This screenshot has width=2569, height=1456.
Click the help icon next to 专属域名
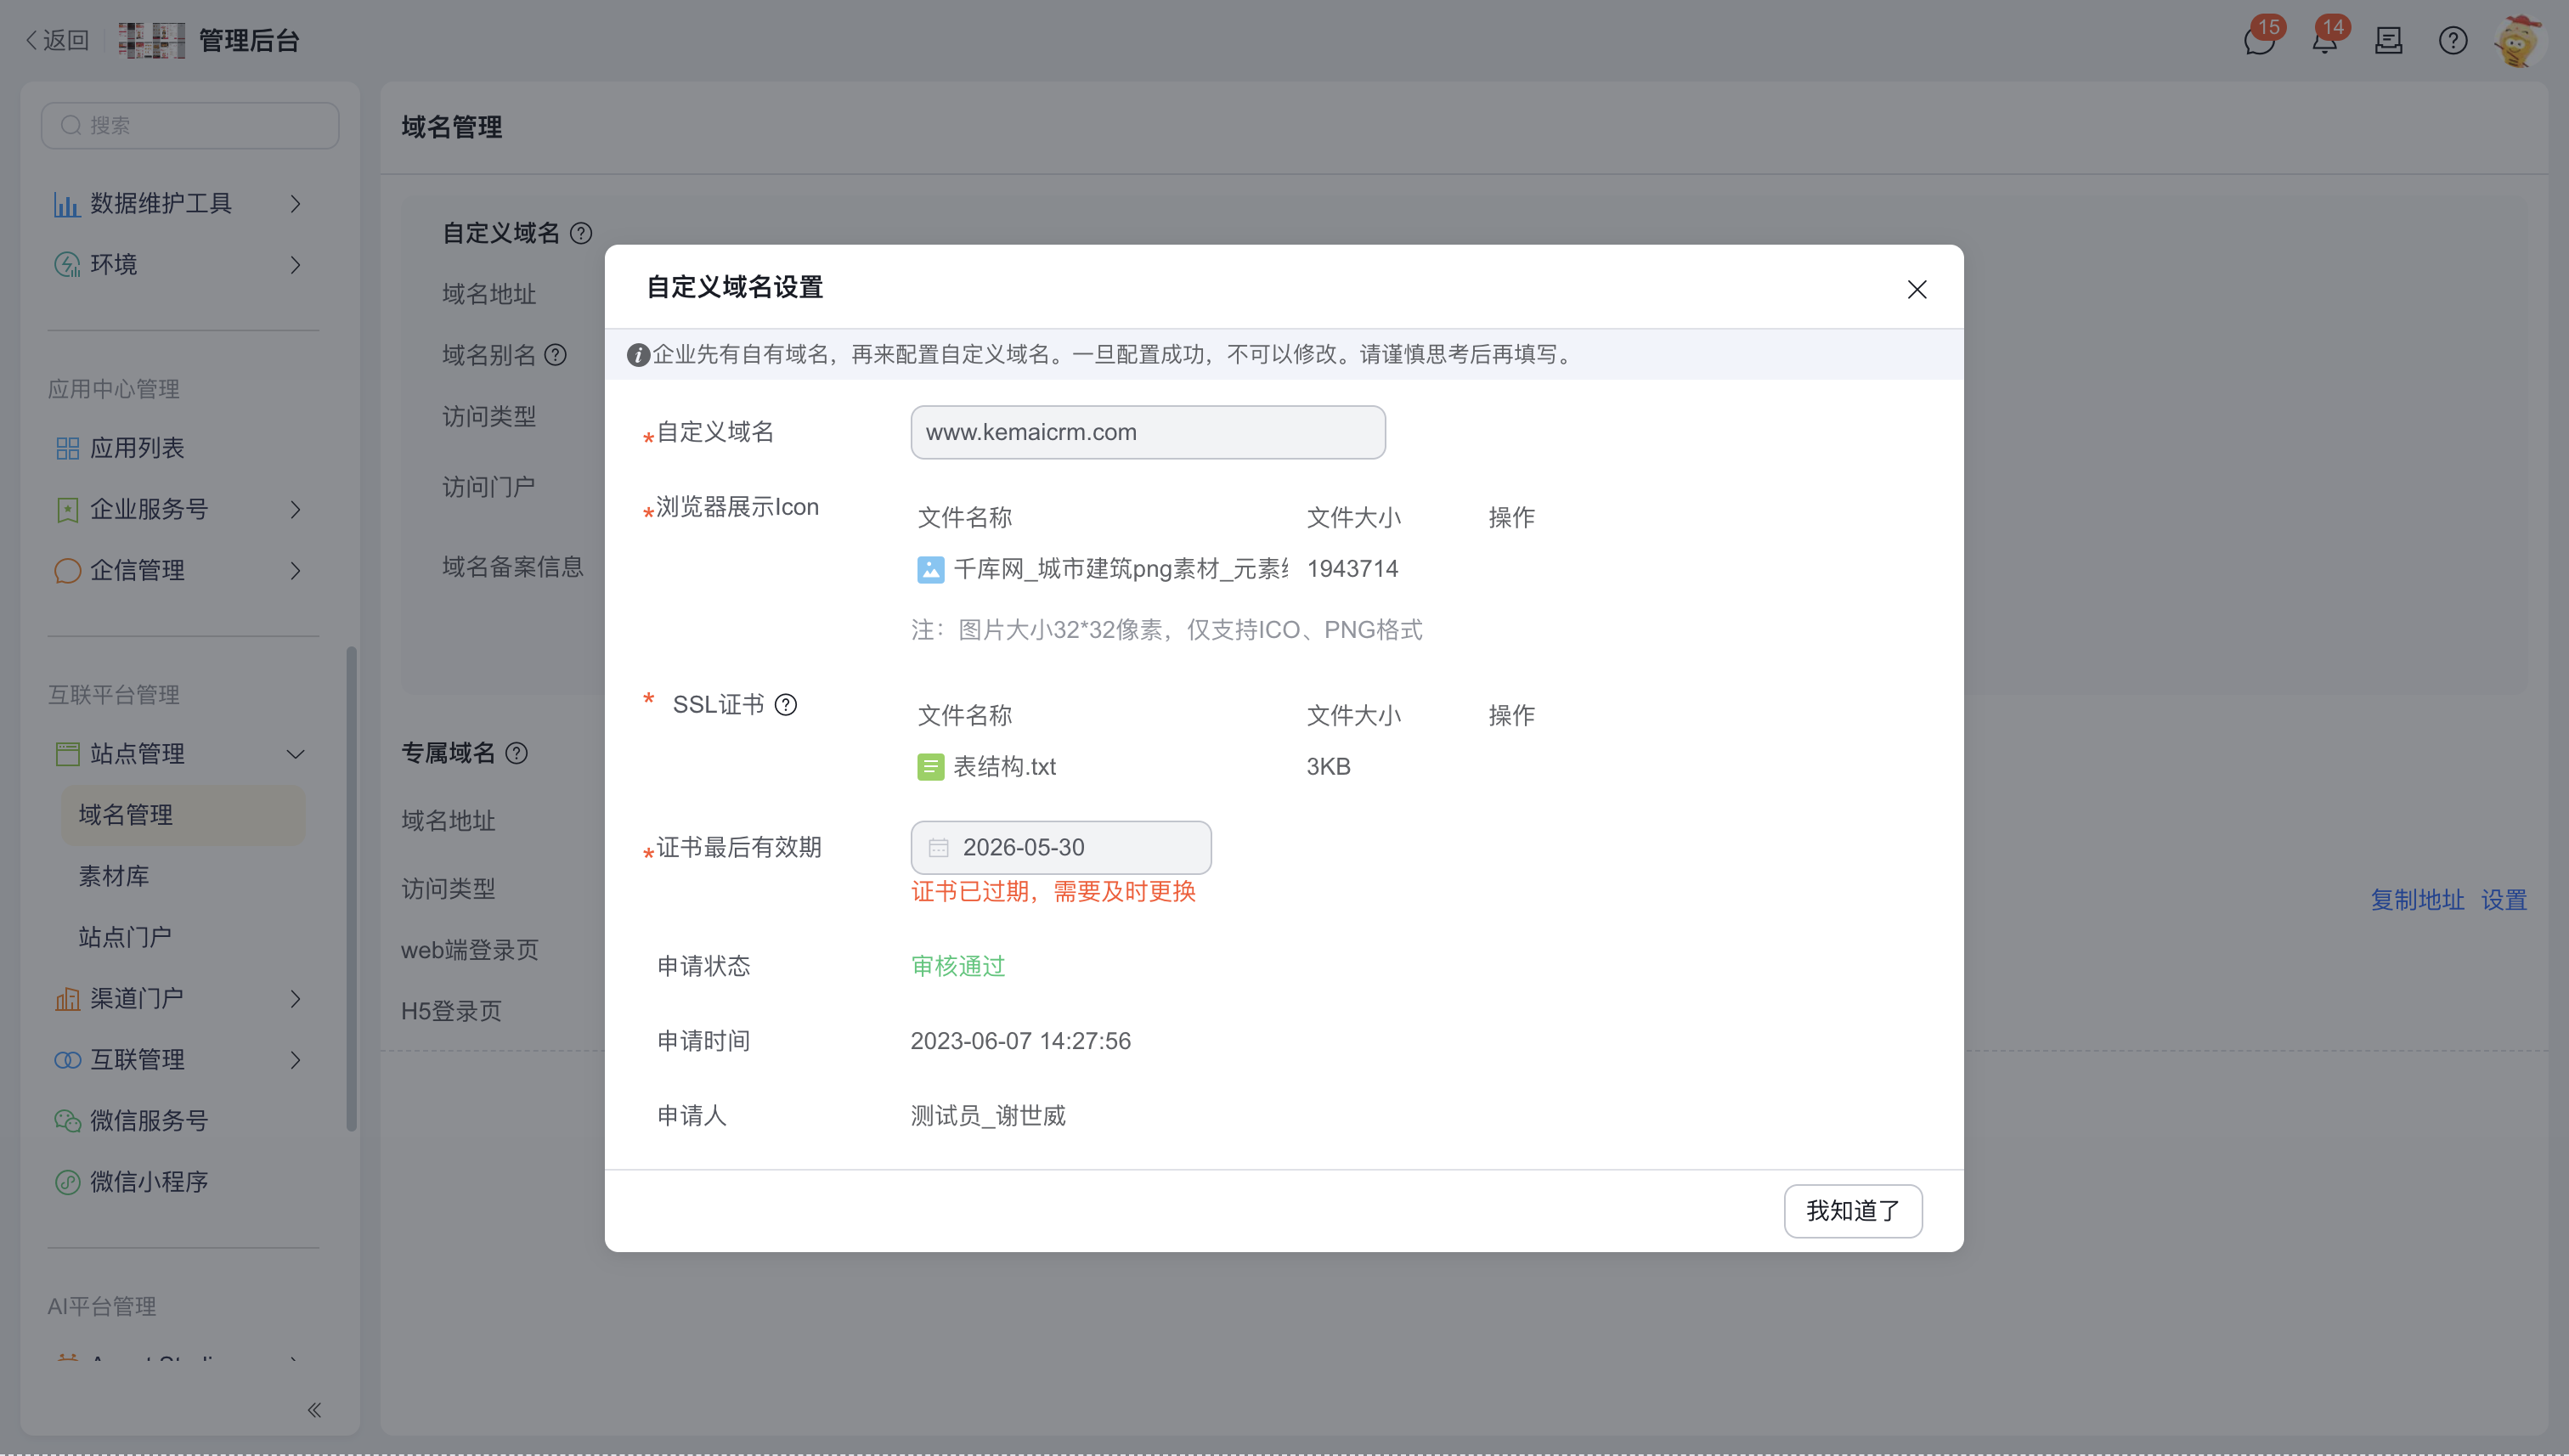point(516,754)
